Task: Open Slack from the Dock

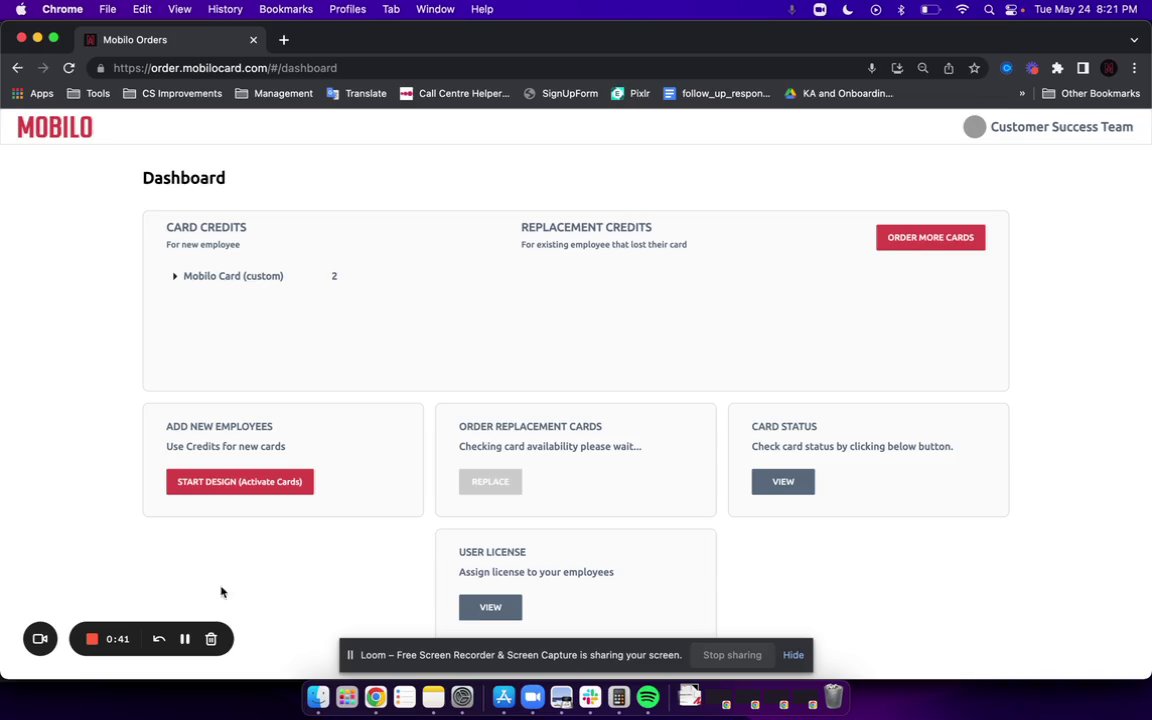Action: [590, 696]
